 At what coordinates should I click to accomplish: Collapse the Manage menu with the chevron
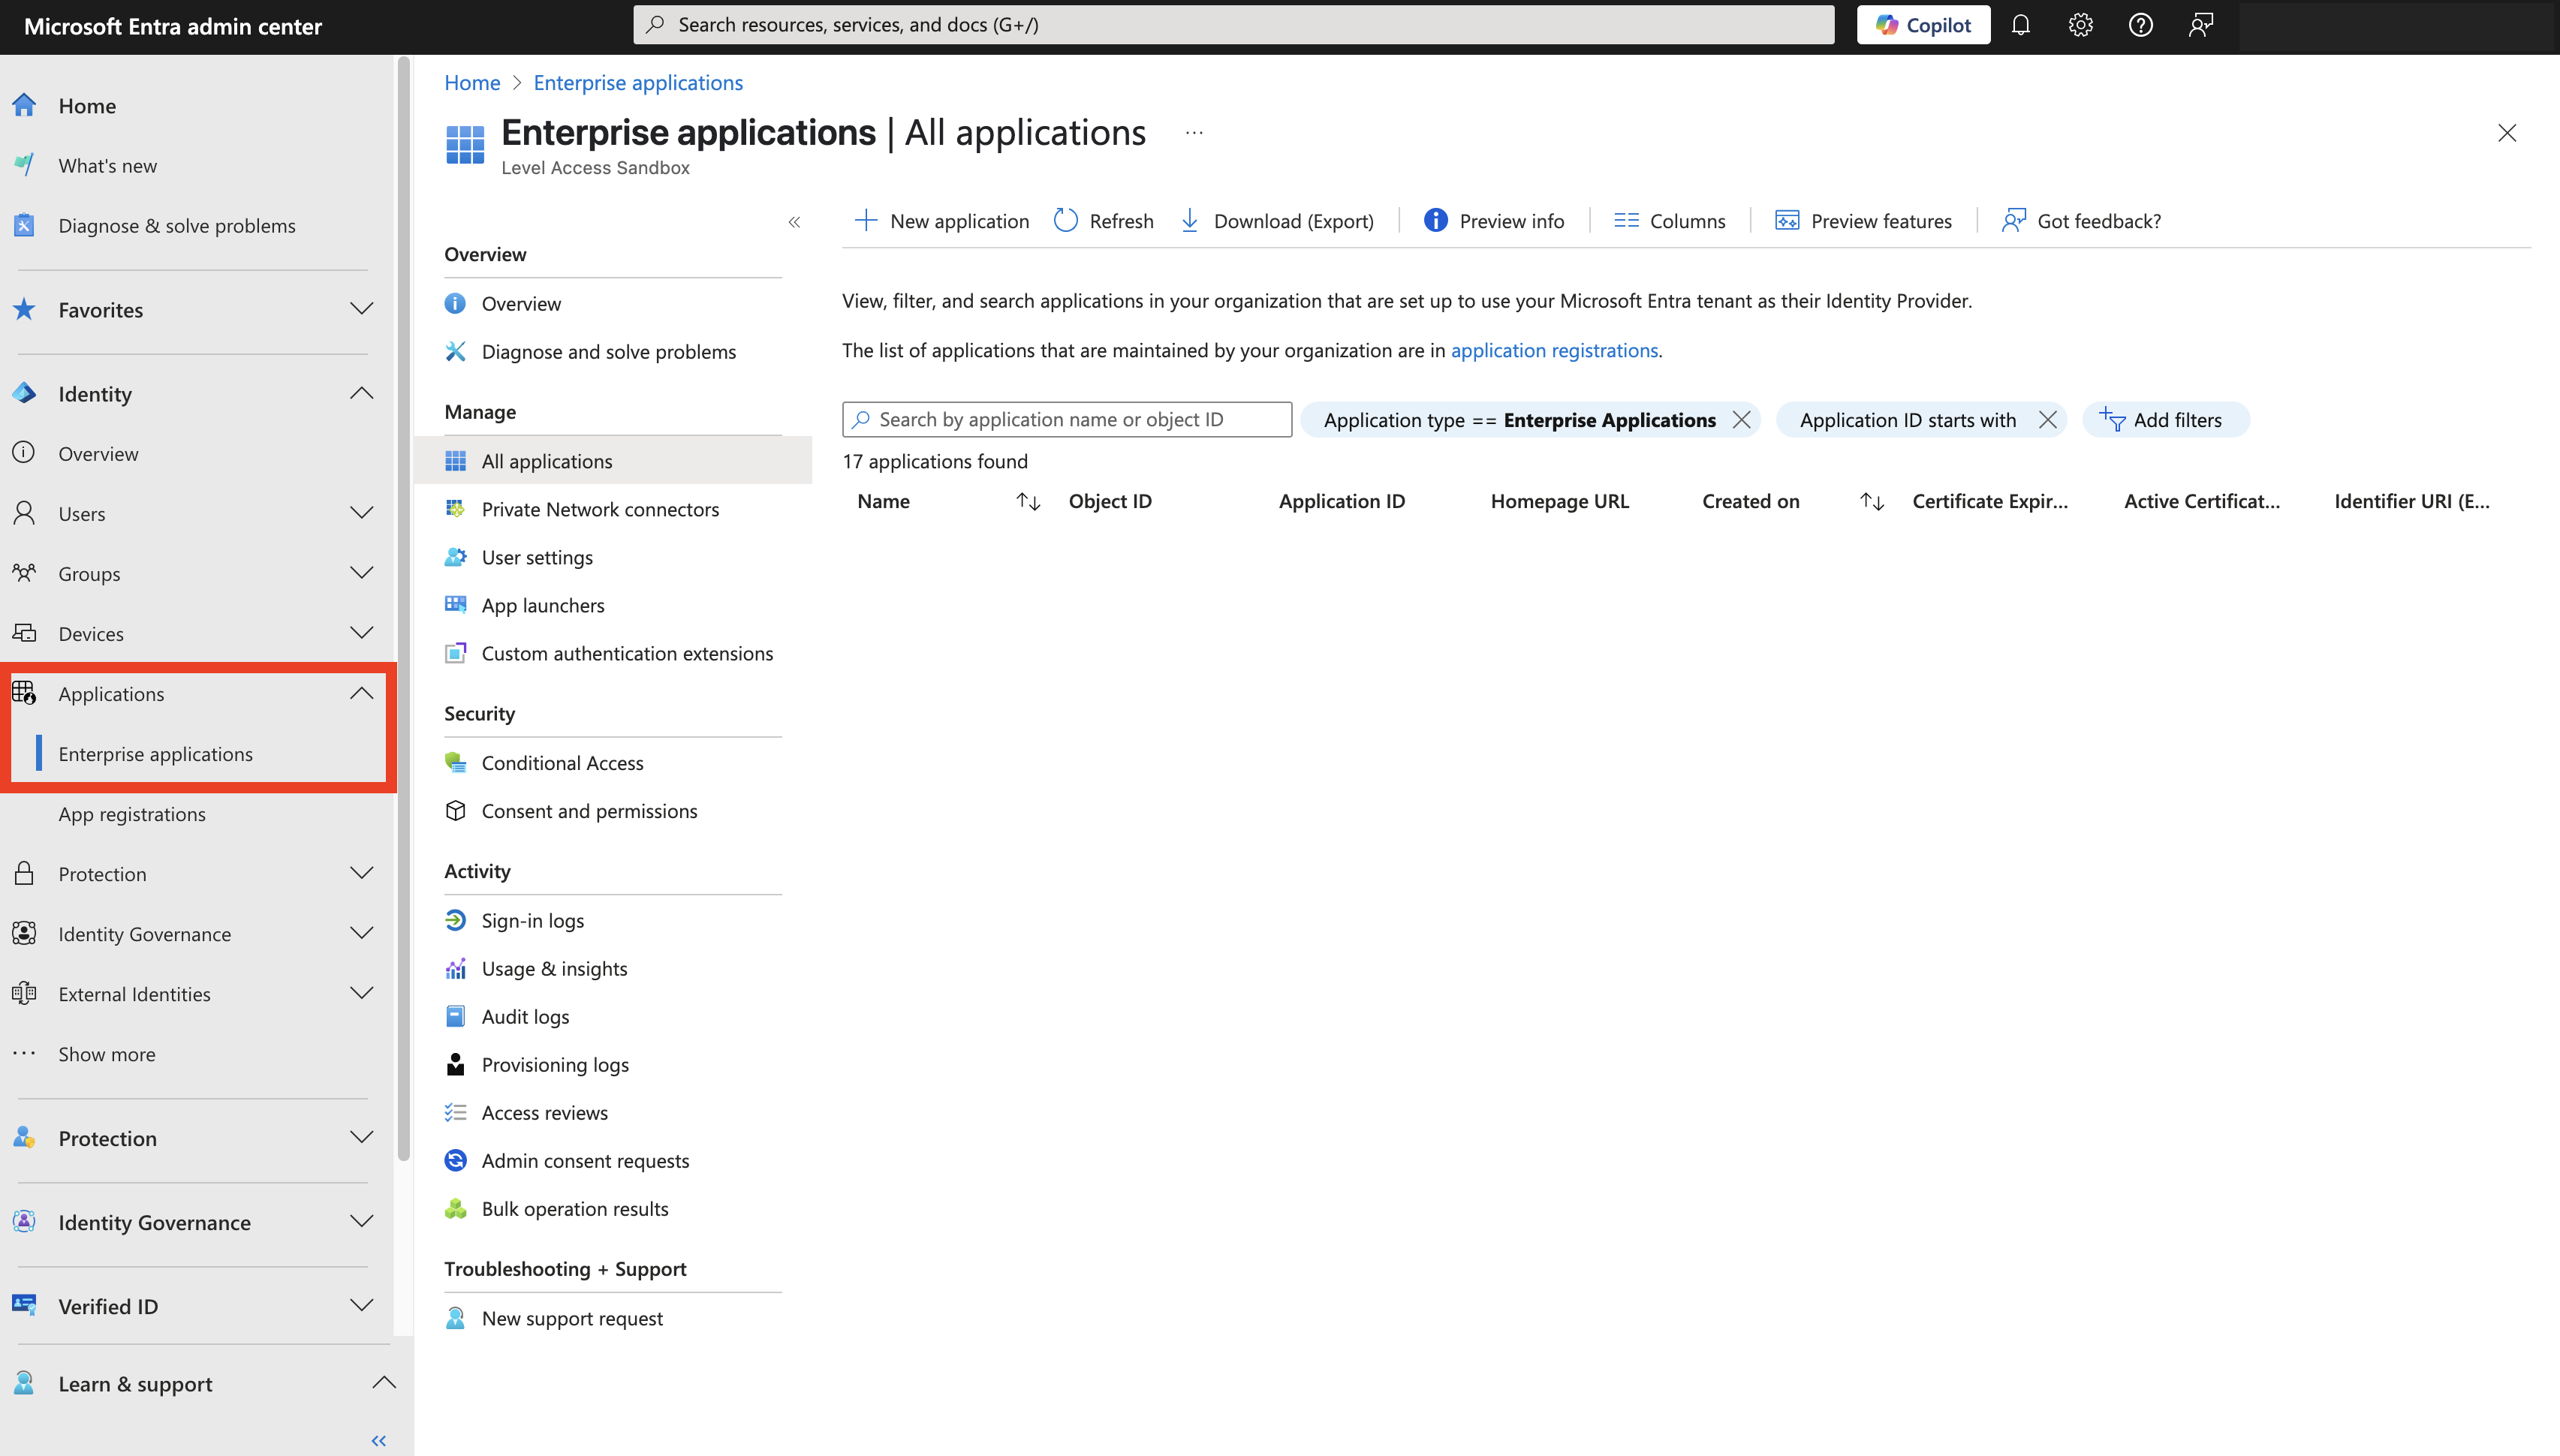point(795,222)
